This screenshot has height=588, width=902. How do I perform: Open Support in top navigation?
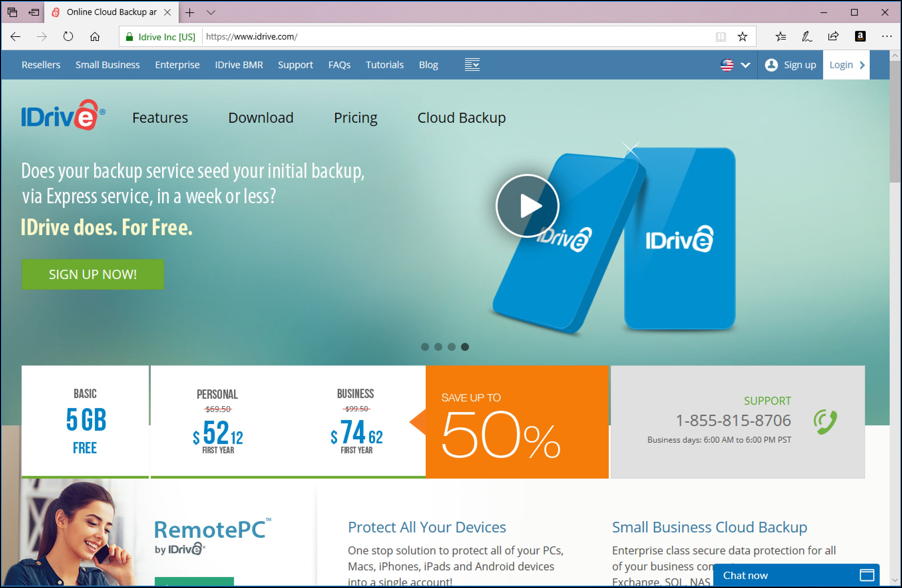[295, 65]
